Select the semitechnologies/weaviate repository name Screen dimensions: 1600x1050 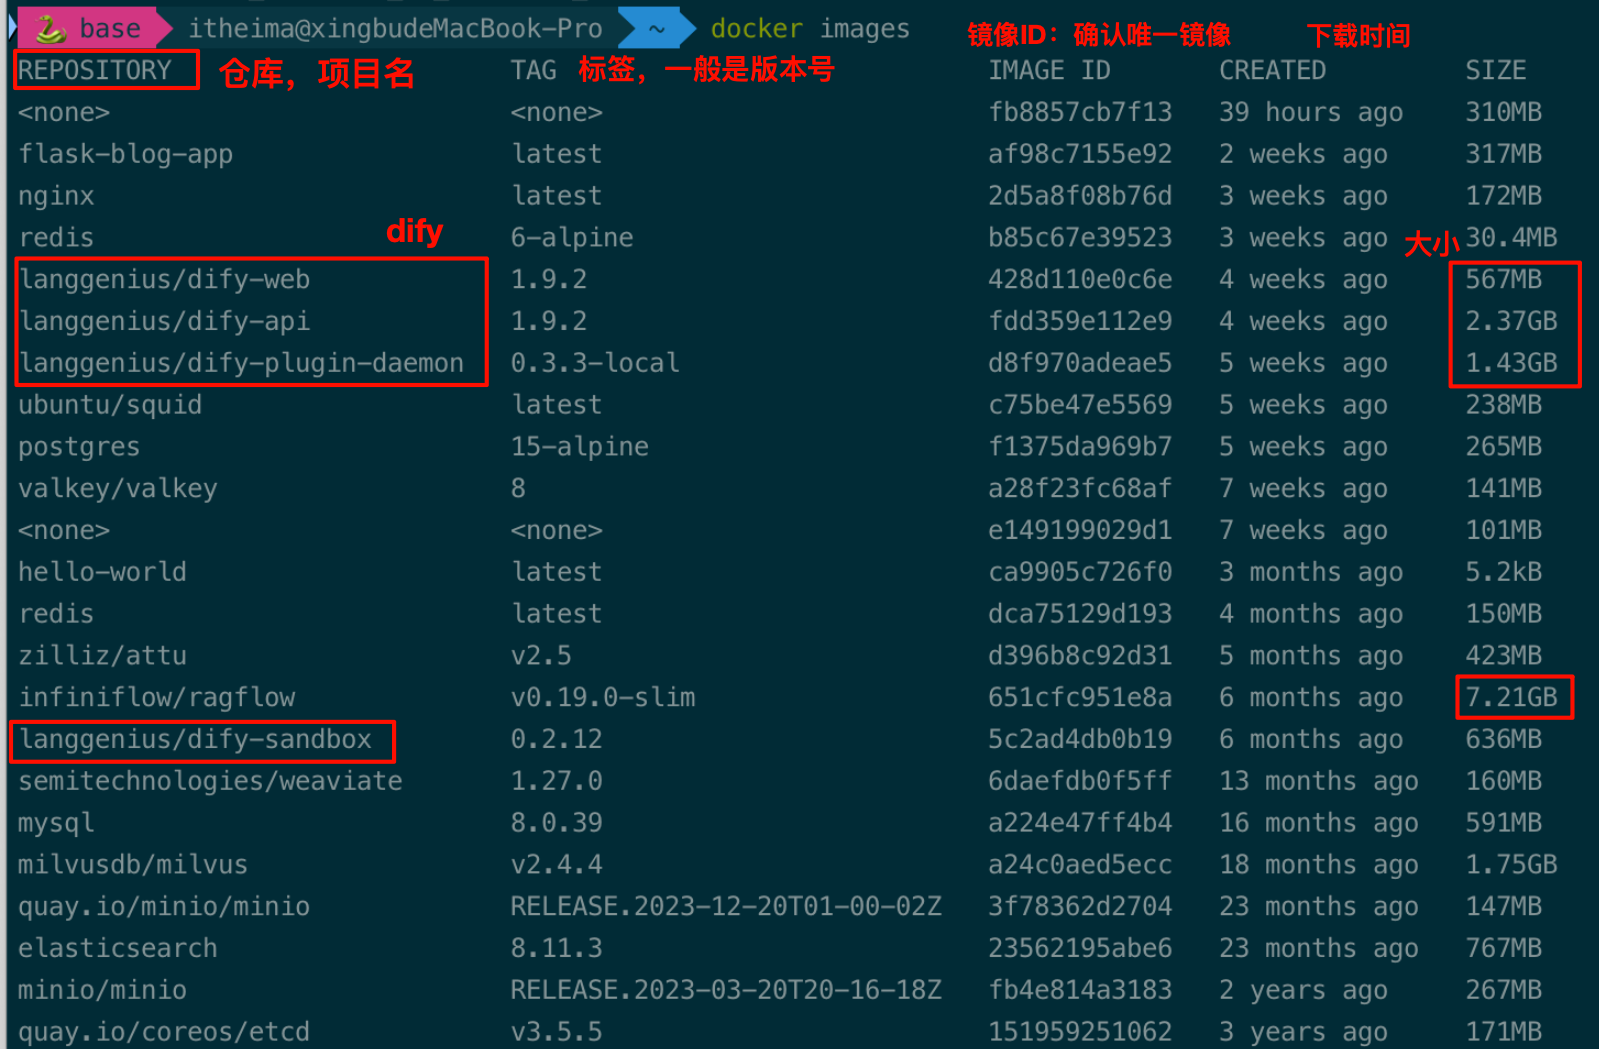point(210,781)
